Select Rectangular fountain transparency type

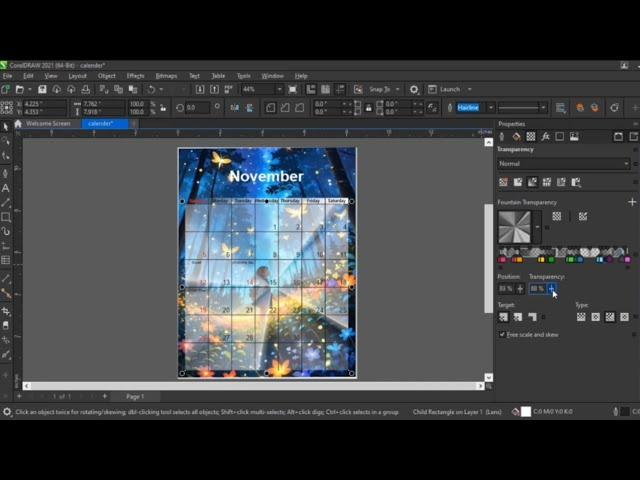coord(624,317)
